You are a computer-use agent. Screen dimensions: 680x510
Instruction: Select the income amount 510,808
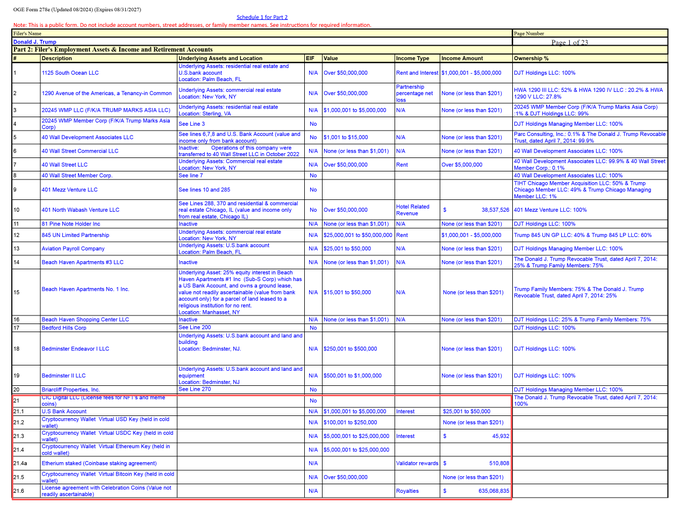click(499, 464)
